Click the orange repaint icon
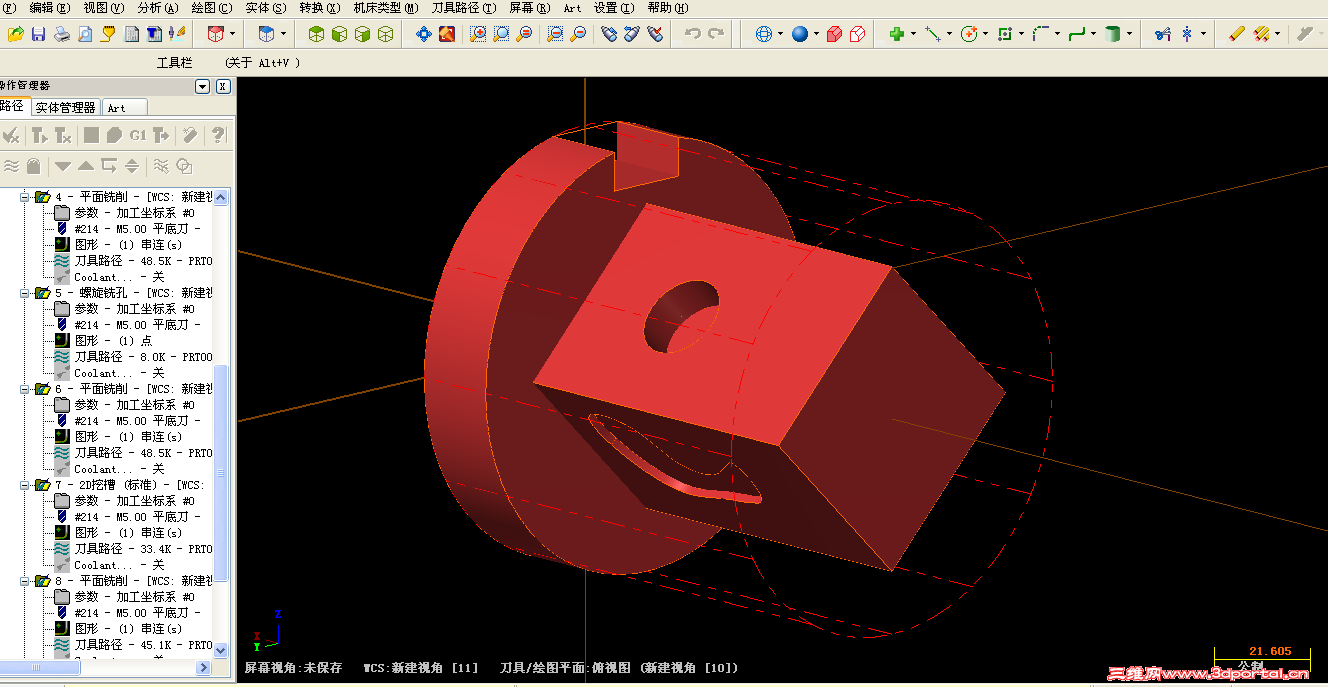This screenshot has height=687, width=1328. (447, 34)
